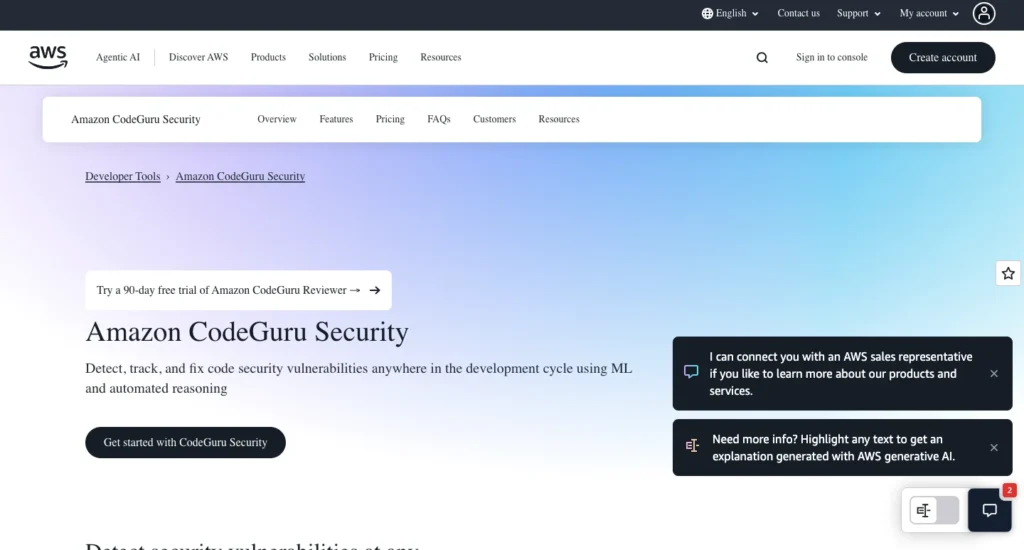Click the red notification badge showing 2
The width and height of the screenshot is (1024, 550).
[1009, 490]
